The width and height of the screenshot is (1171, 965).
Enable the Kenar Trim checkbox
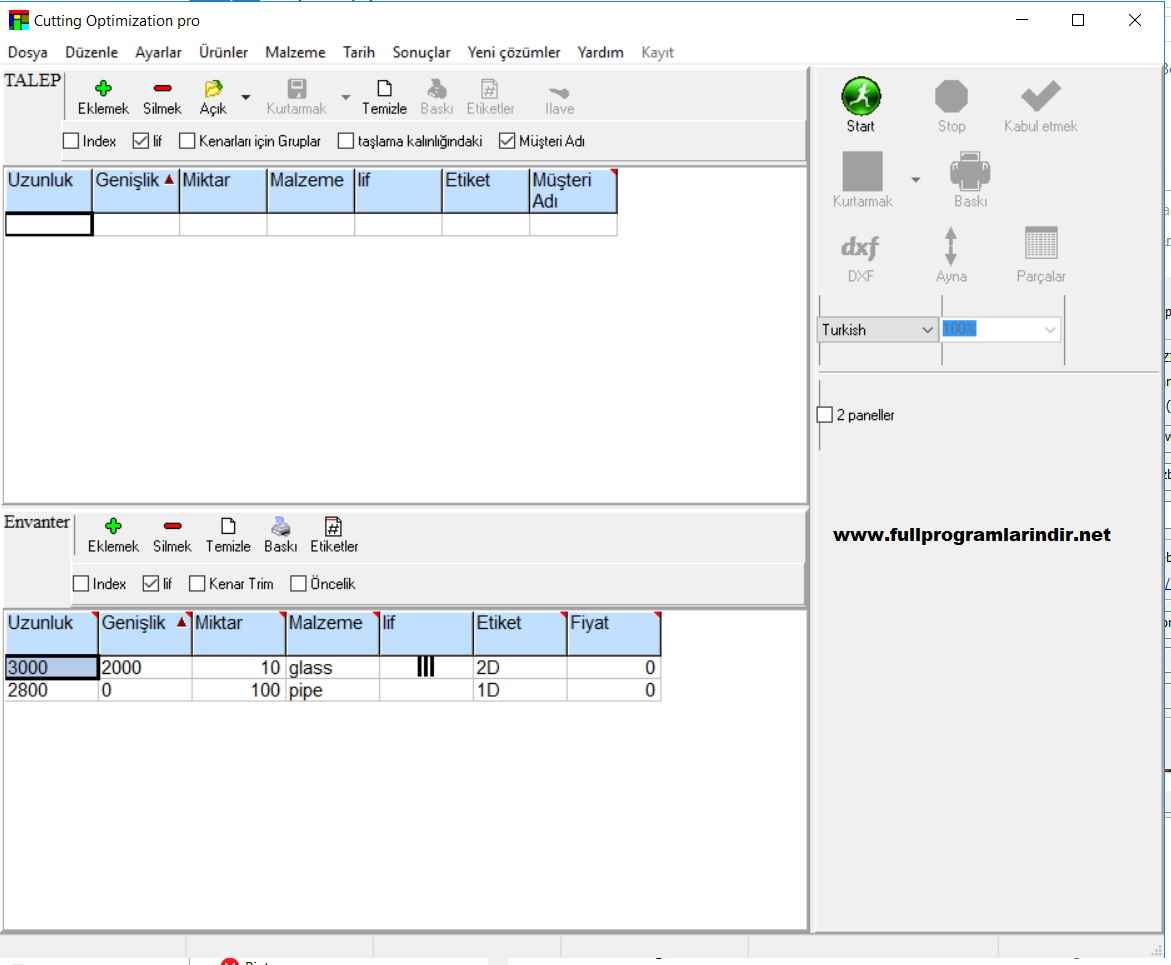coord(197,584)
